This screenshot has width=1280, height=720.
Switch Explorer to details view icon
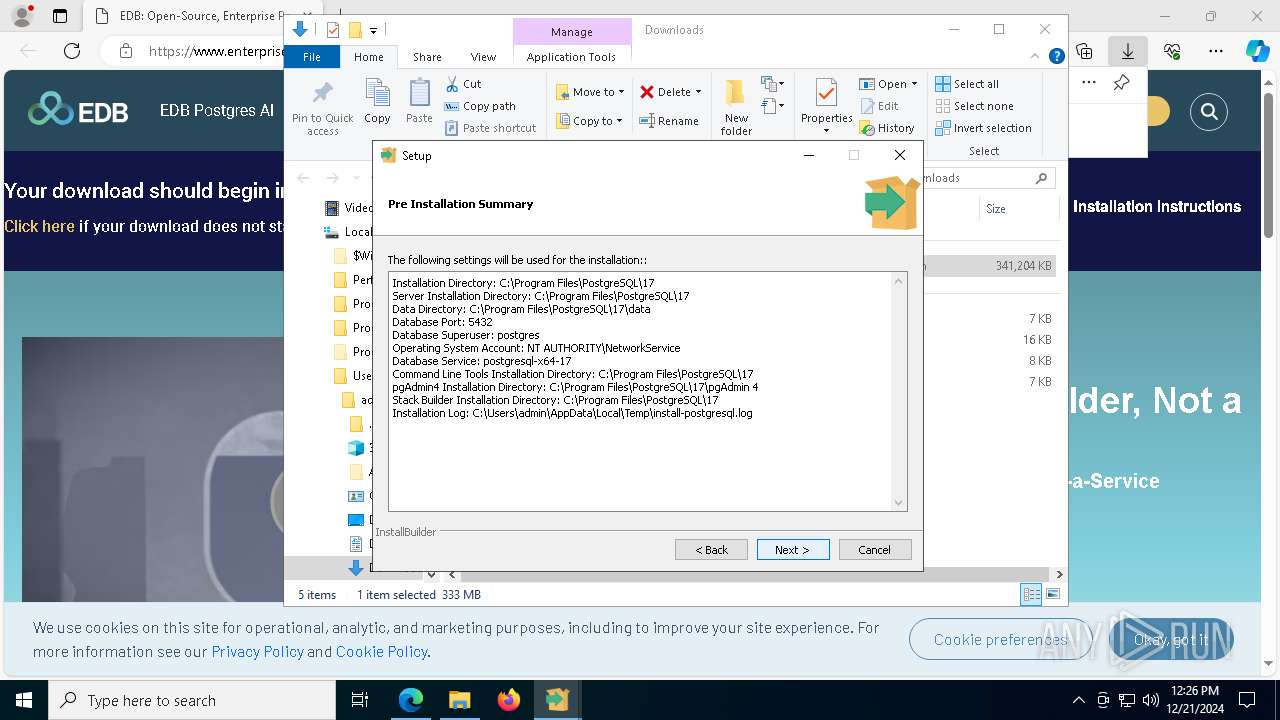tap(1030, 595)
